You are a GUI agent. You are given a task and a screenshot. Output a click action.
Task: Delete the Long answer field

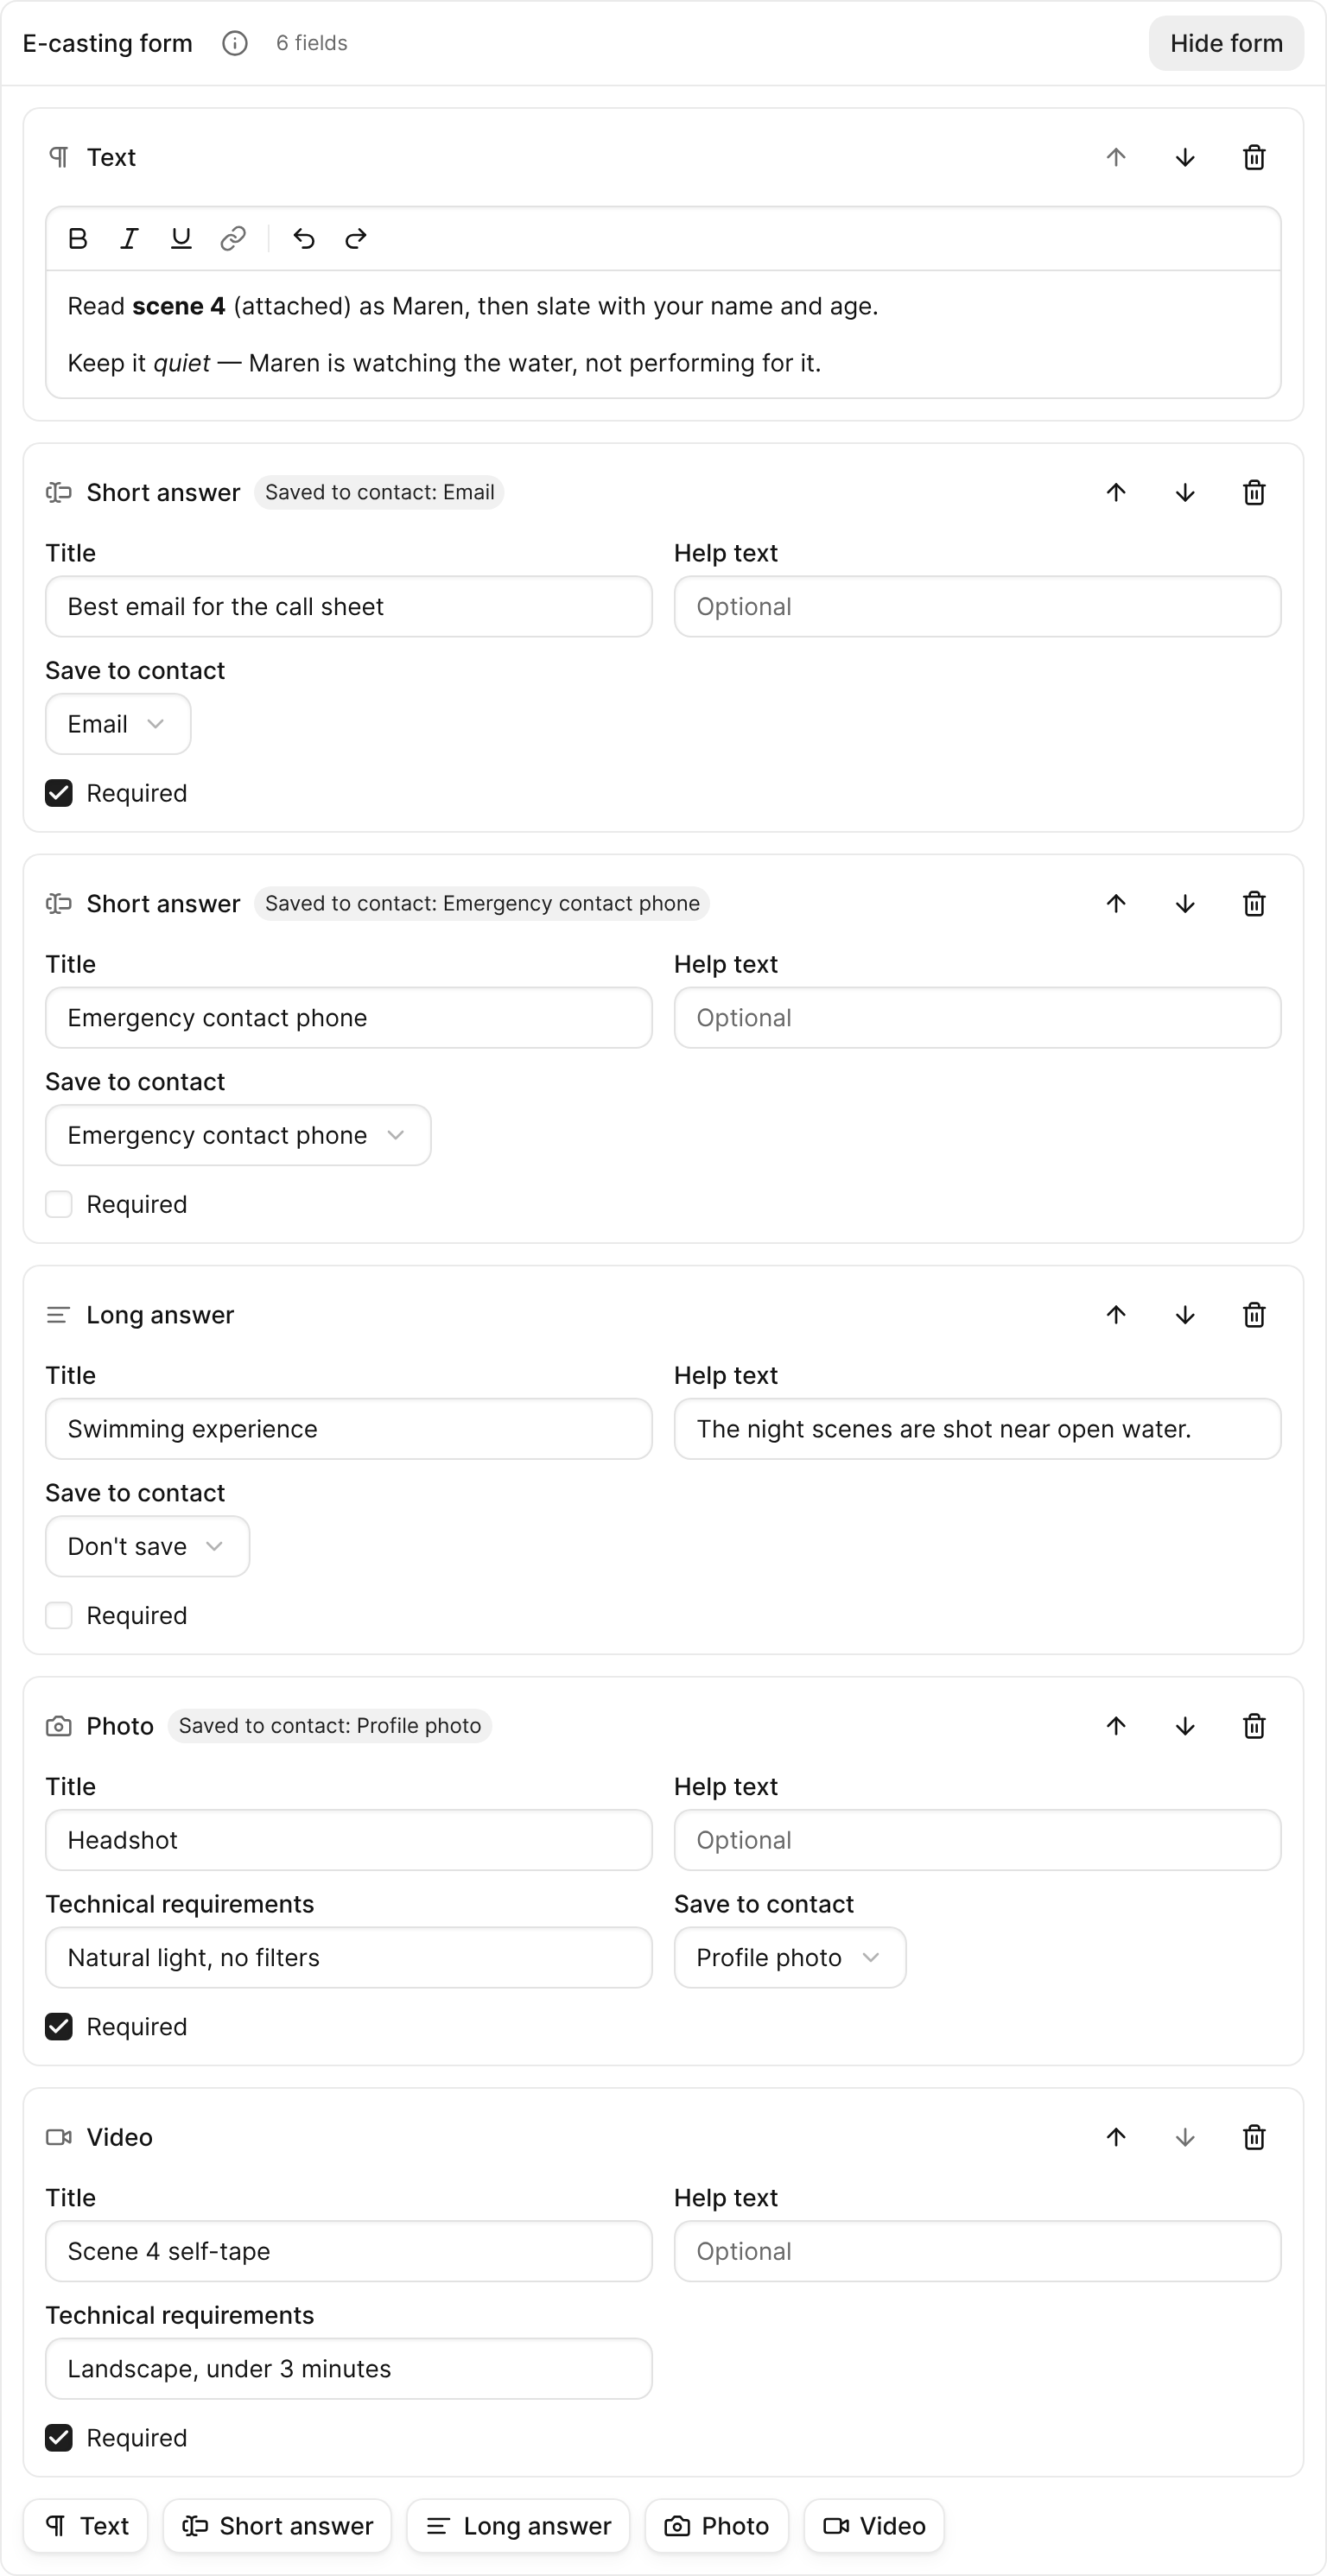coord(1254,1314)
